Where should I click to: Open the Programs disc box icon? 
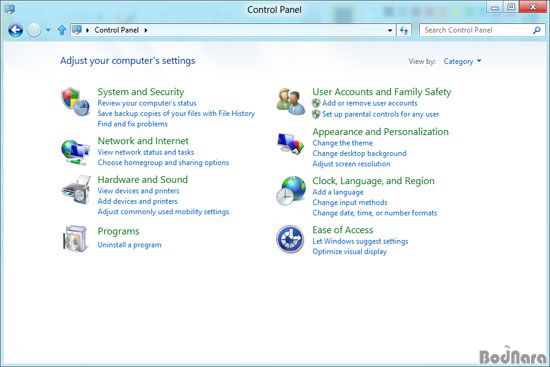75,239
